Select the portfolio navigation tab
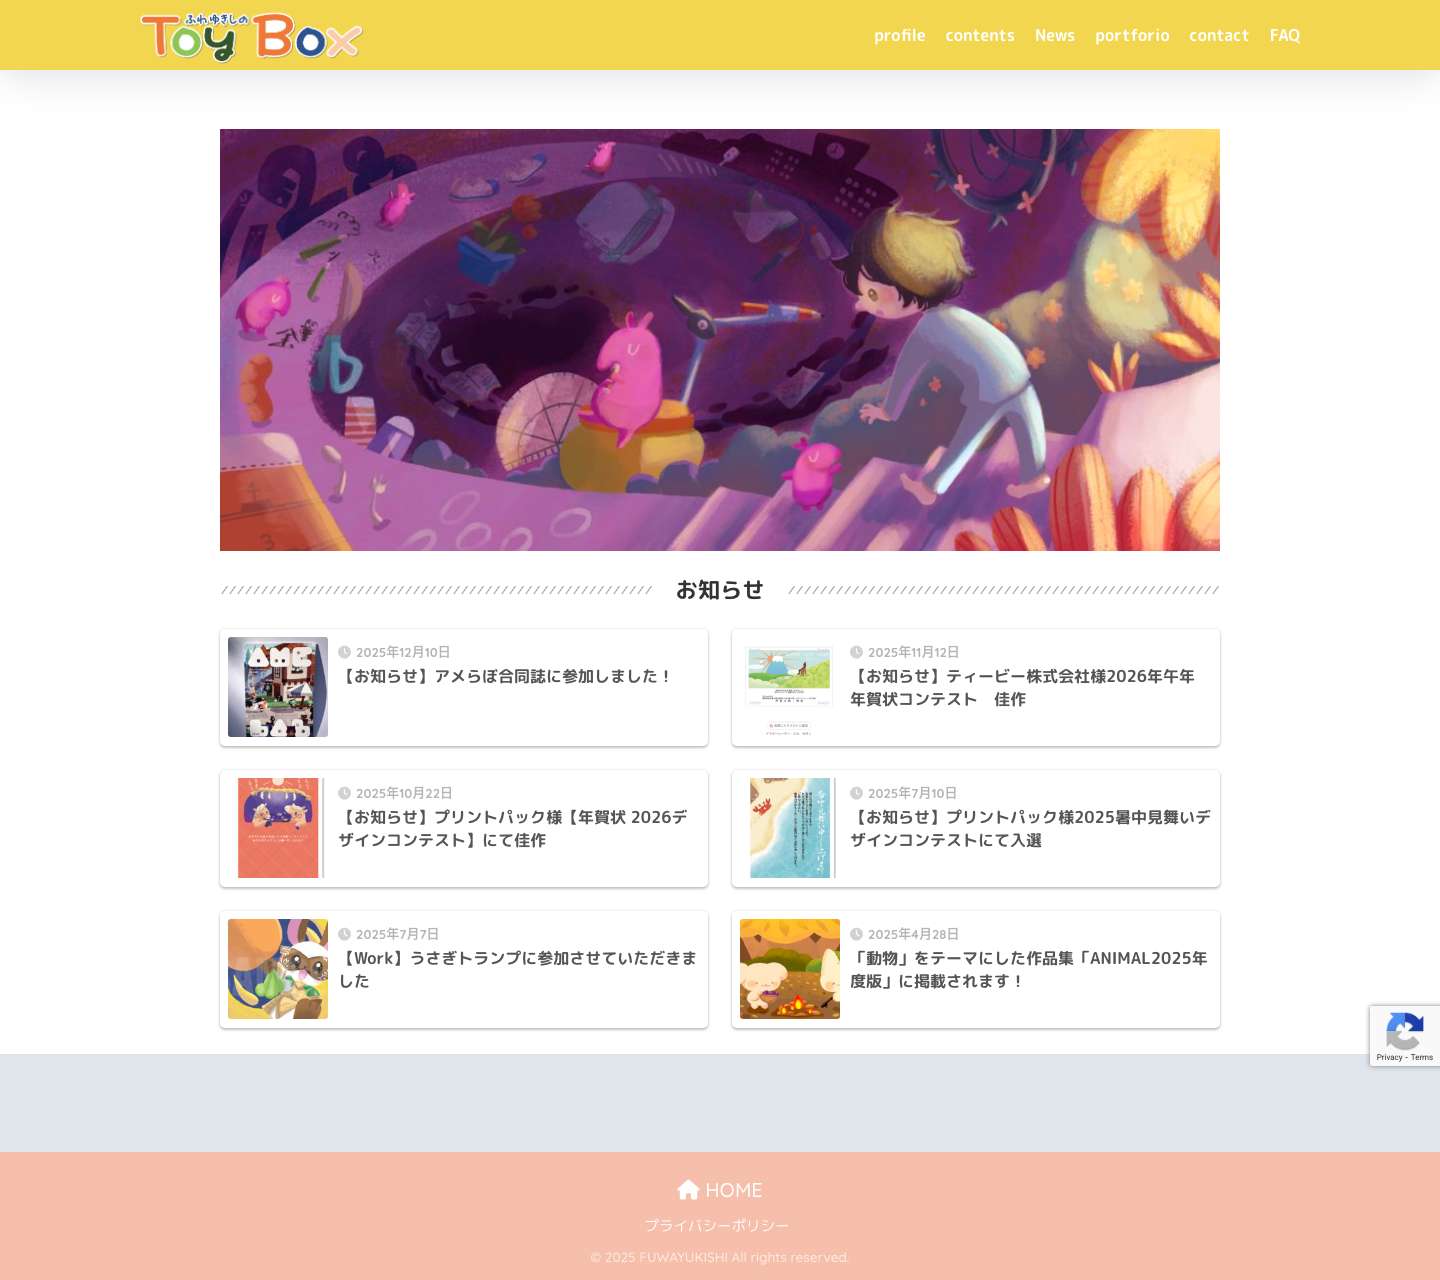 (1132, 35)
